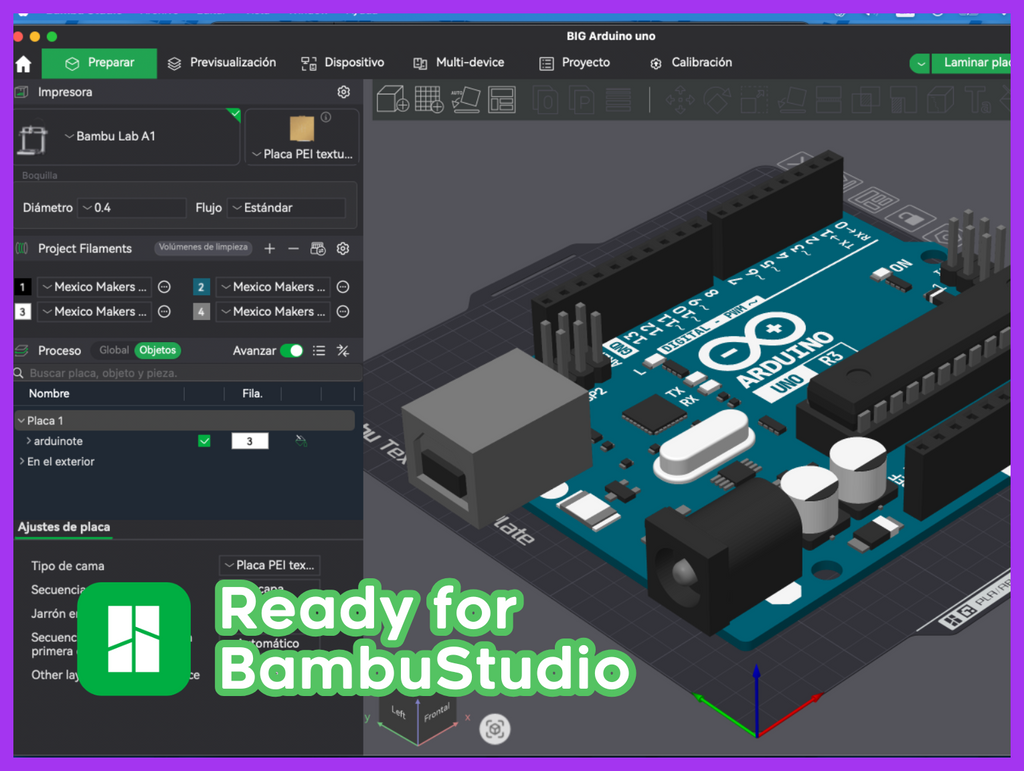The height and width of the screenshot is (771, 1024).
Task: Click the reset view cube icon
Action: (494, 729)
